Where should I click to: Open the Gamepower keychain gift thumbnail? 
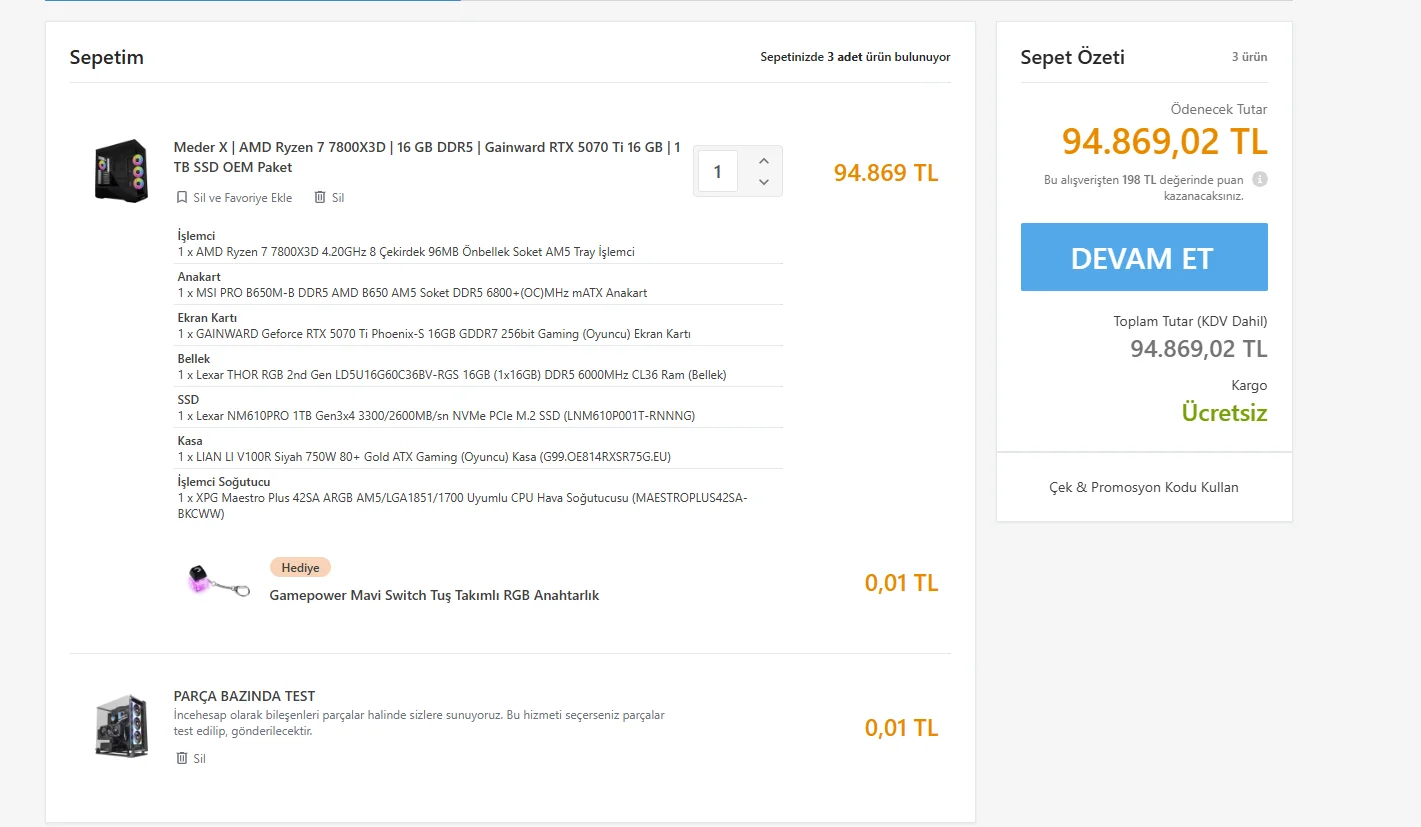(218, 581)
